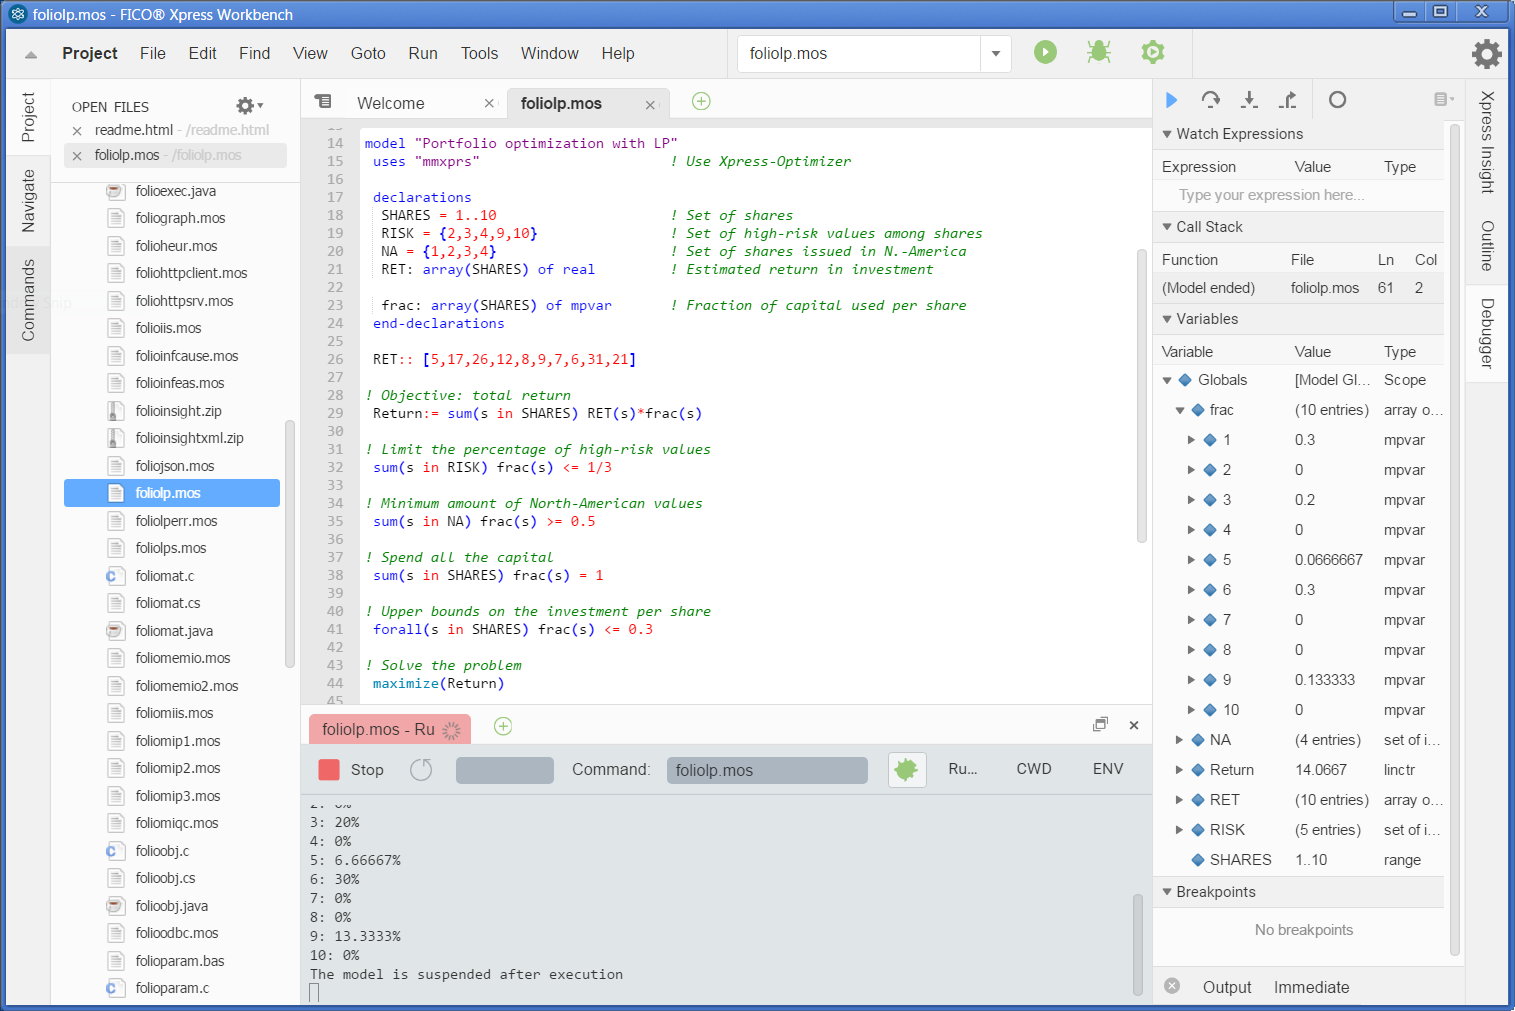
Task: Collapse the menu bar arrow icon
Action: (x=31, y=55)
